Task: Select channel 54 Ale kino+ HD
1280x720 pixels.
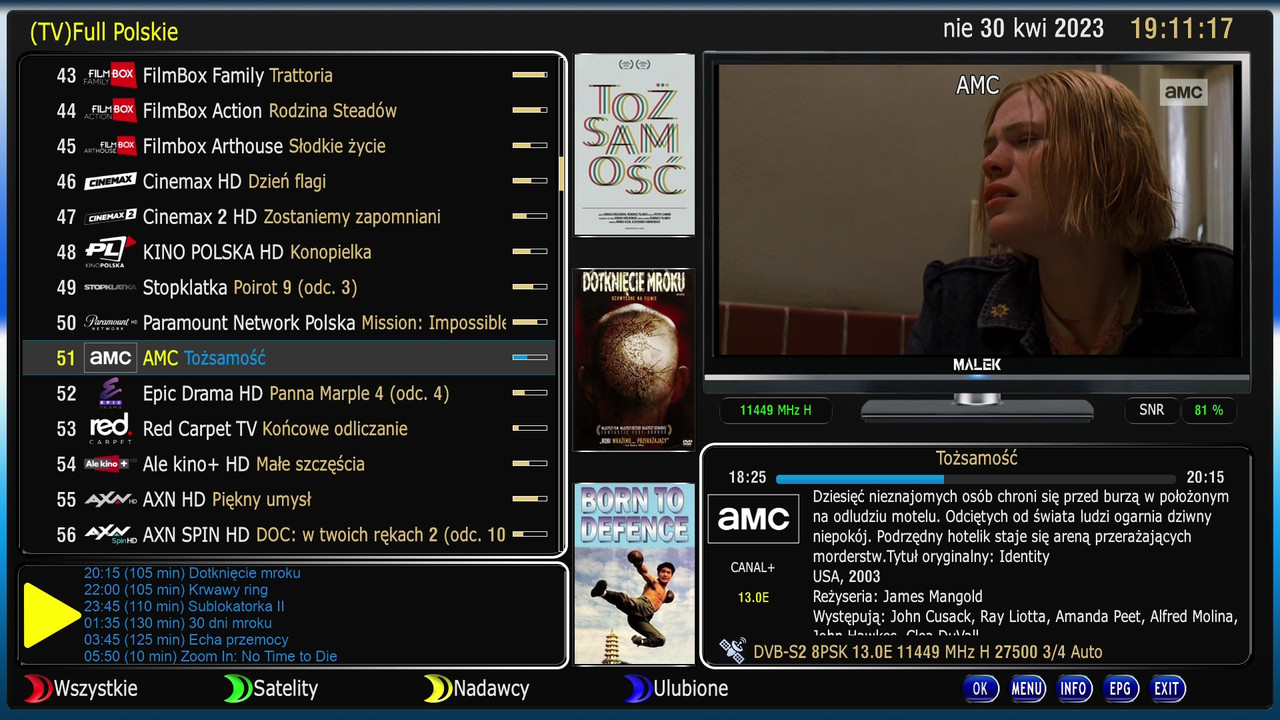Action: point(289,464)
